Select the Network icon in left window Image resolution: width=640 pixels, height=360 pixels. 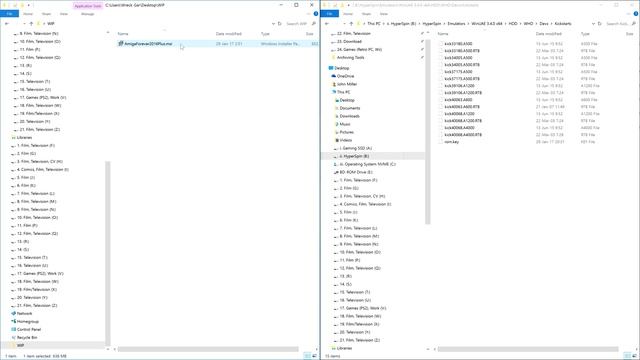13,313
